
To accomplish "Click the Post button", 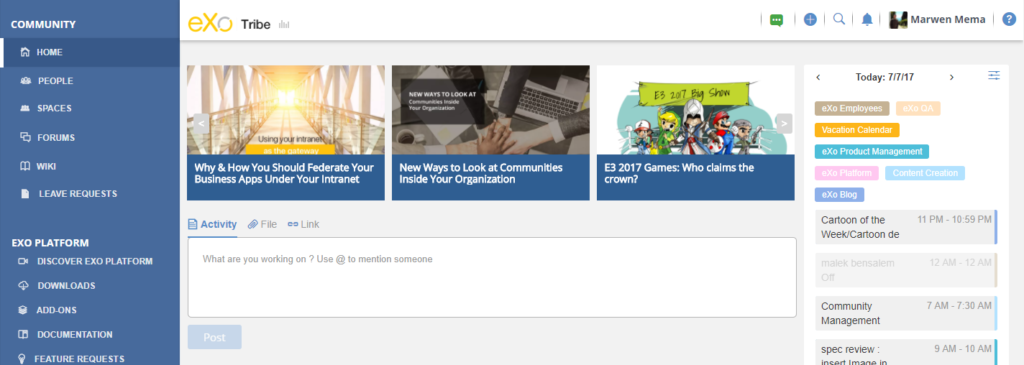I will pos(214,337).
